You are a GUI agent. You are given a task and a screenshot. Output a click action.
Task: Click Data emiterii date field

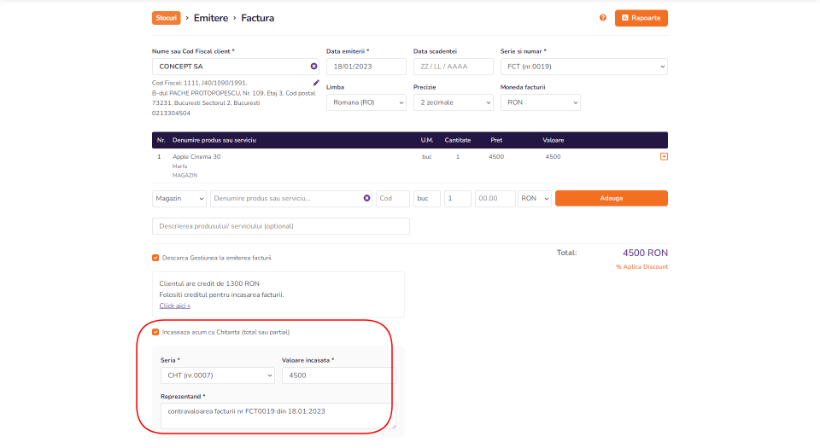(x=366, y=66)
